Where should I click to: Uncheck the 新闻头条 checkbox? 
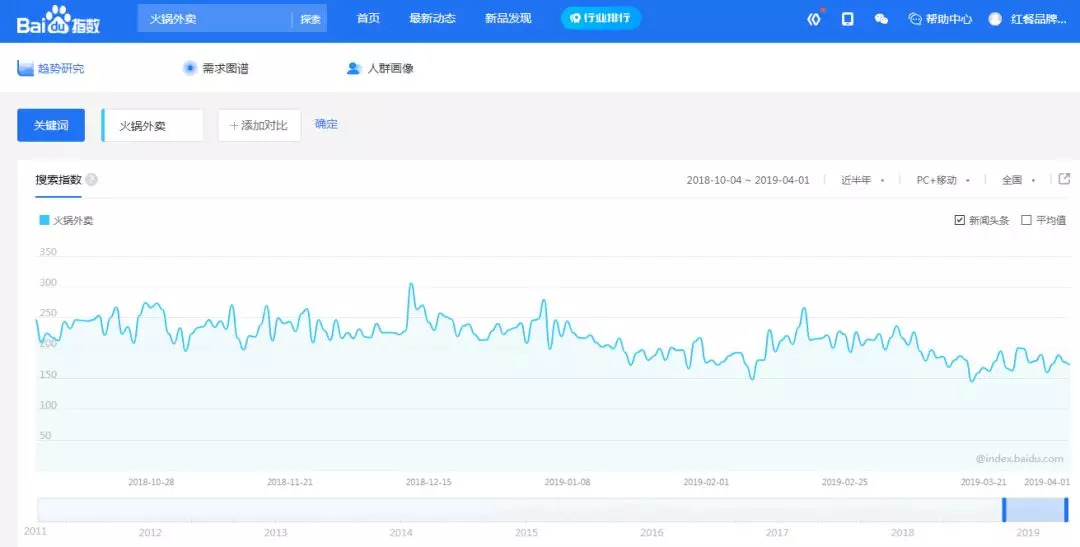point(959,220)
